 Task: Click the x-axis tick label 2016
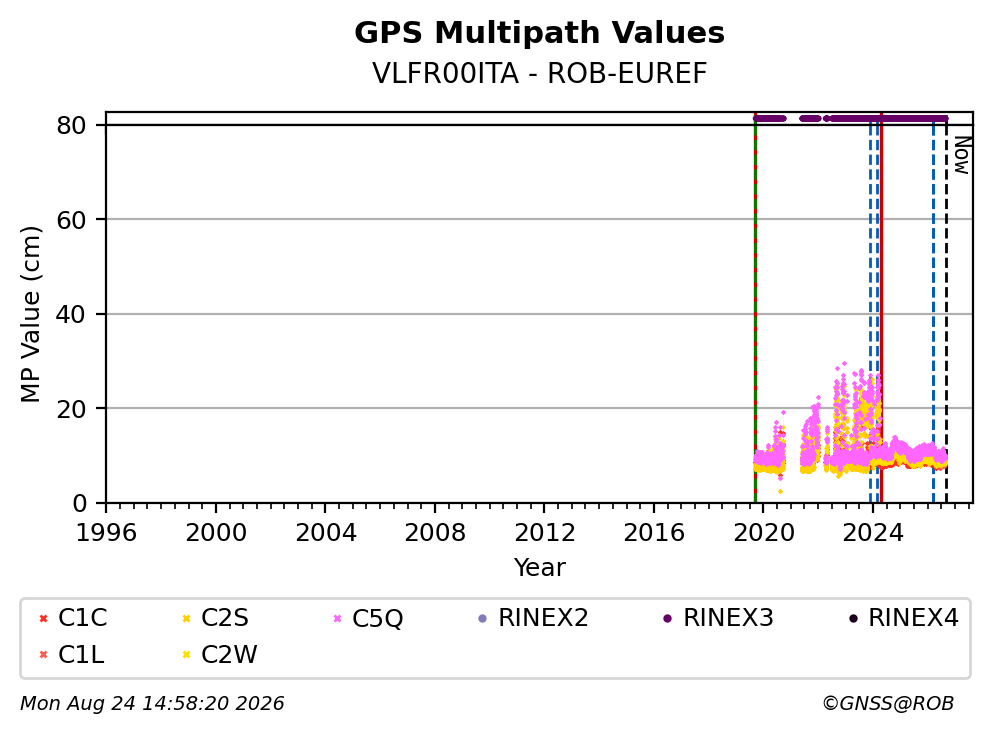(654, 533)
